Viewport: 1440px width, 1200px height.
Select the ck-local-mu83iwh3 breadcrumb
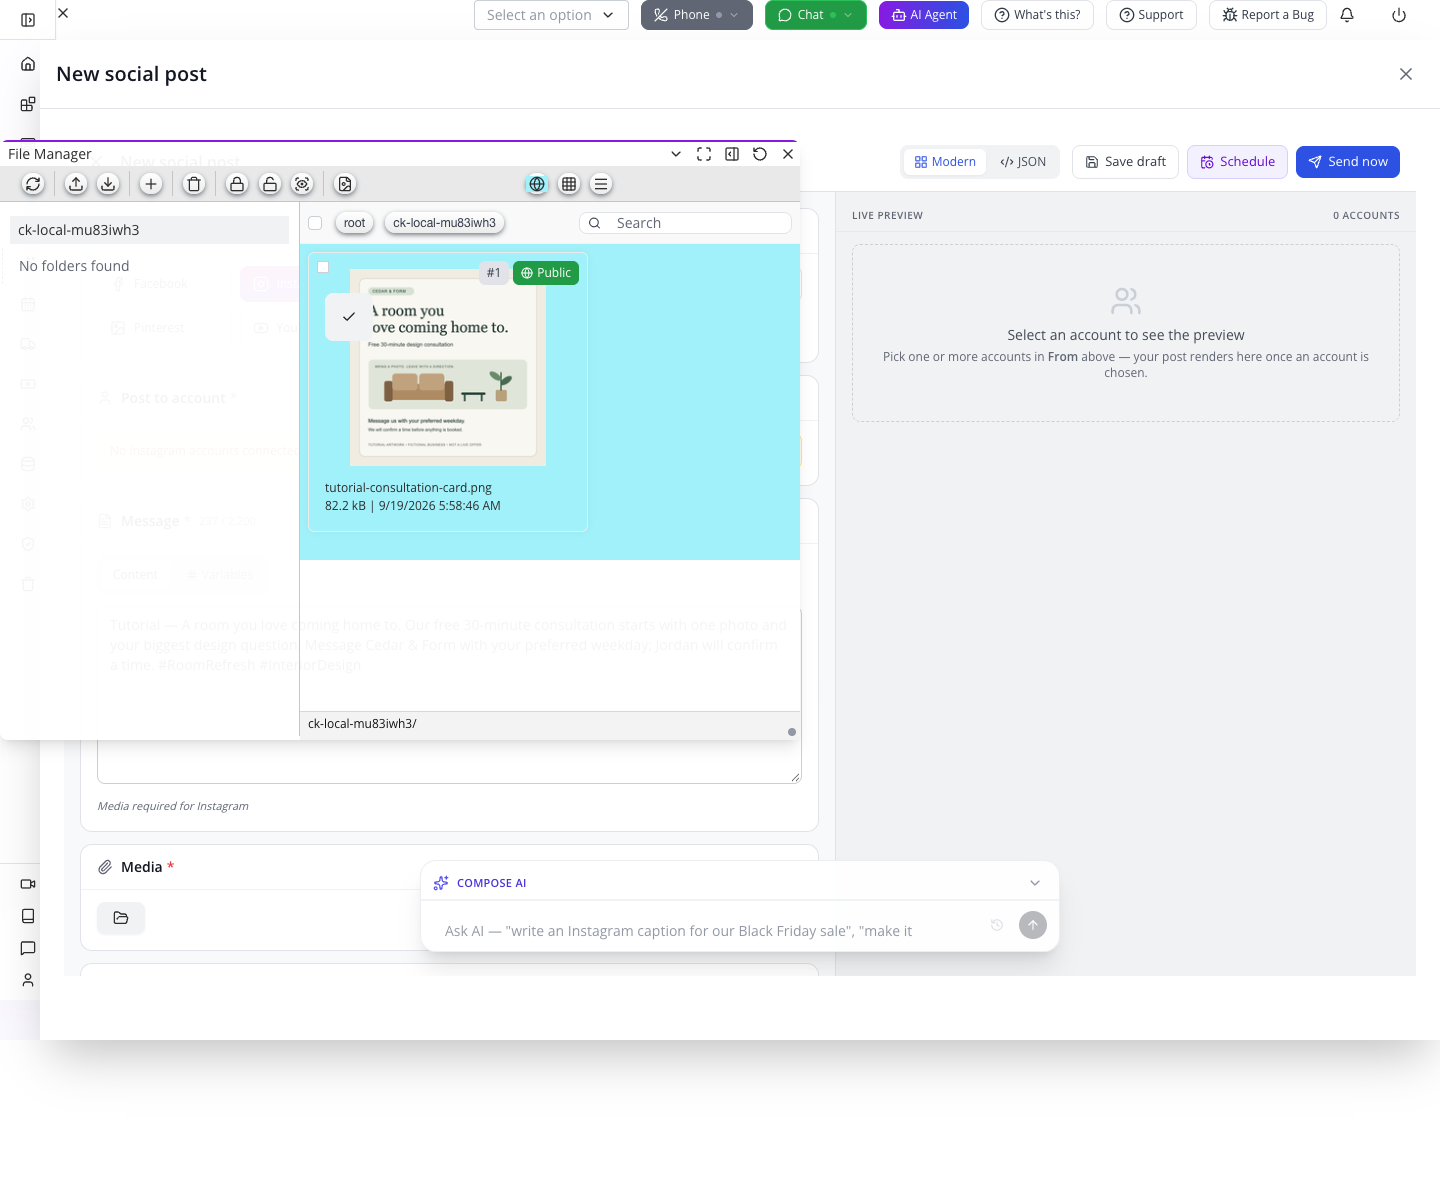pos(444,223)
